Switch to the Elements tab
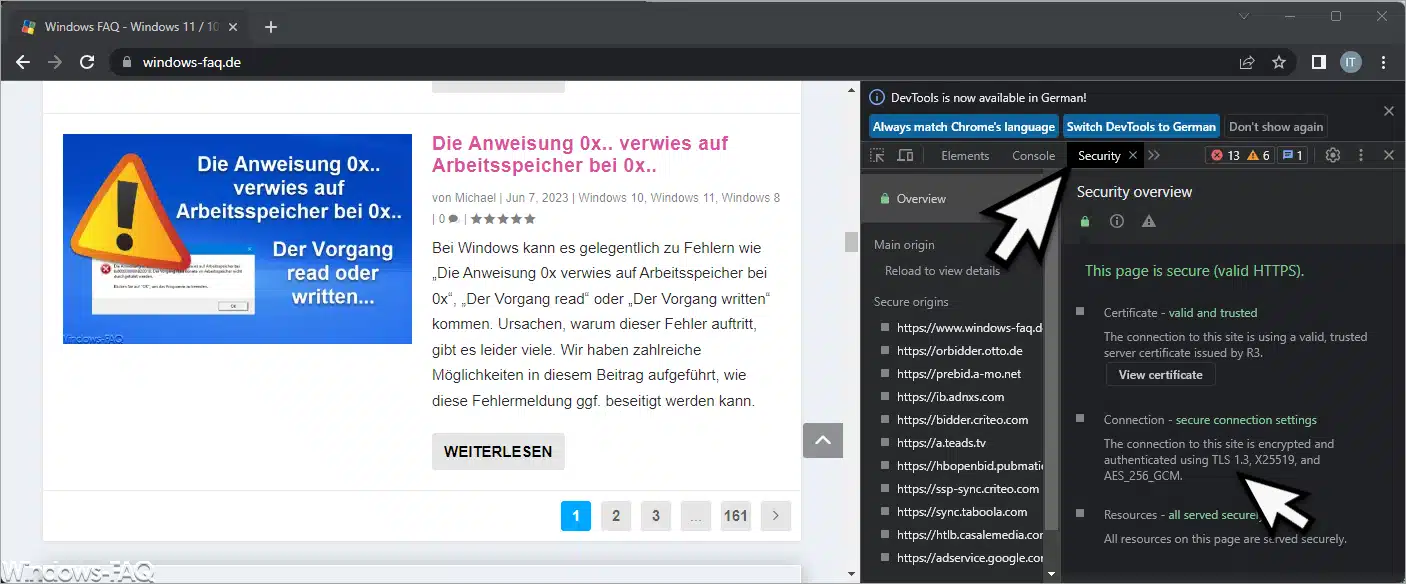 coord(965,156)
